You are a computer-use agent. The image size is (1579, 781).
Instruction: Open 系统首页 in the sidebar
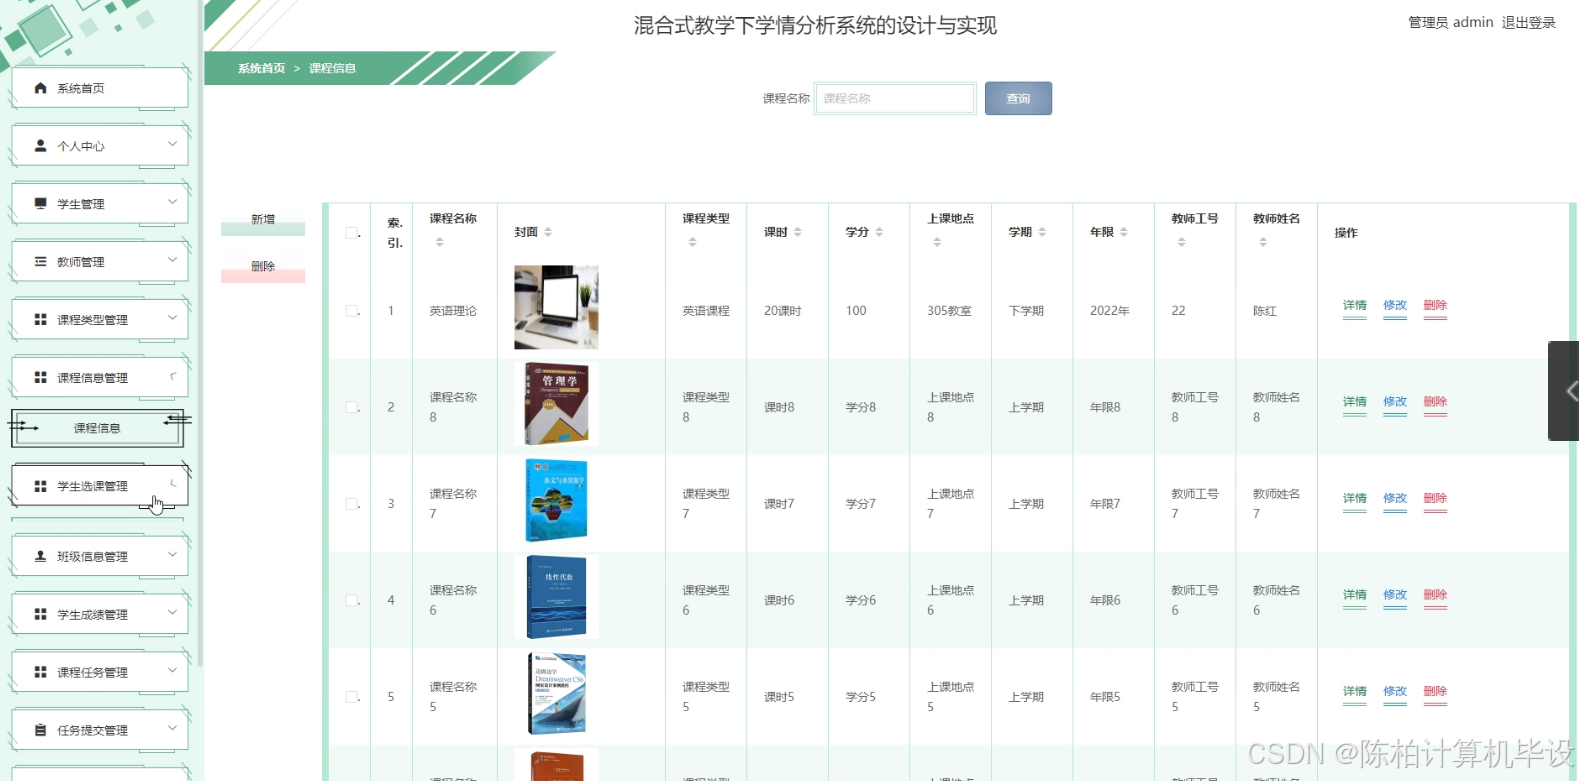pyautogui.click(x=100, y=88)
